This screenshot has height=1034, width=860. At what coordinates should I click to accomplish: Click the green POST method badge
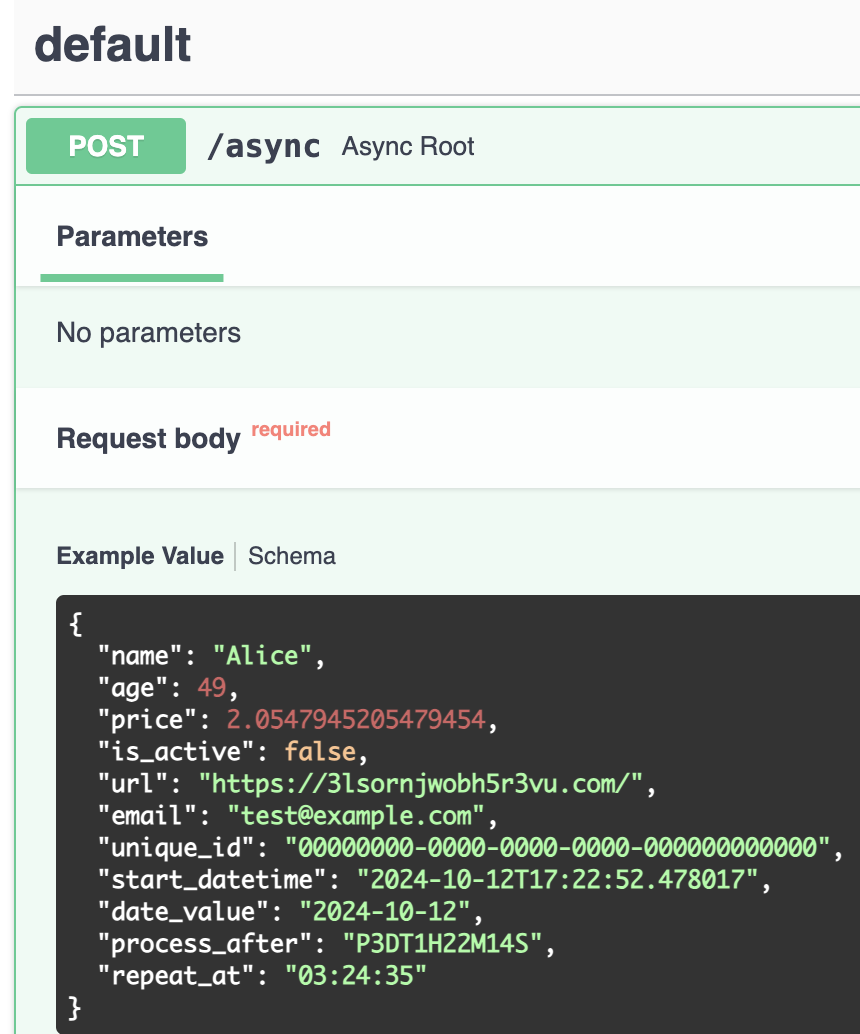[x=106, y=146]
